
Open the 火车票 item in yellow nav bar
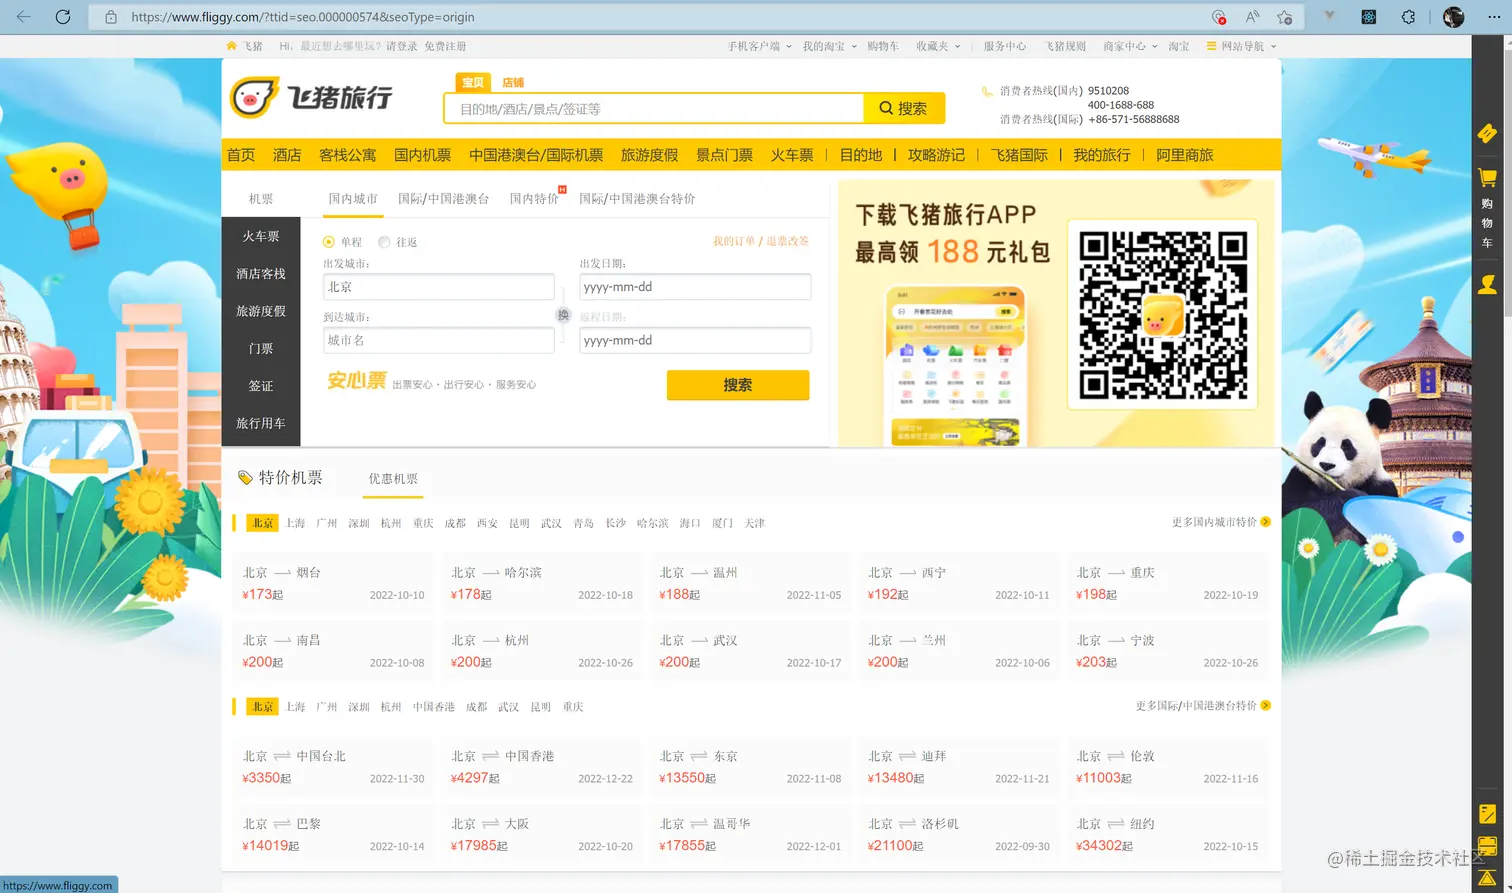792,155
